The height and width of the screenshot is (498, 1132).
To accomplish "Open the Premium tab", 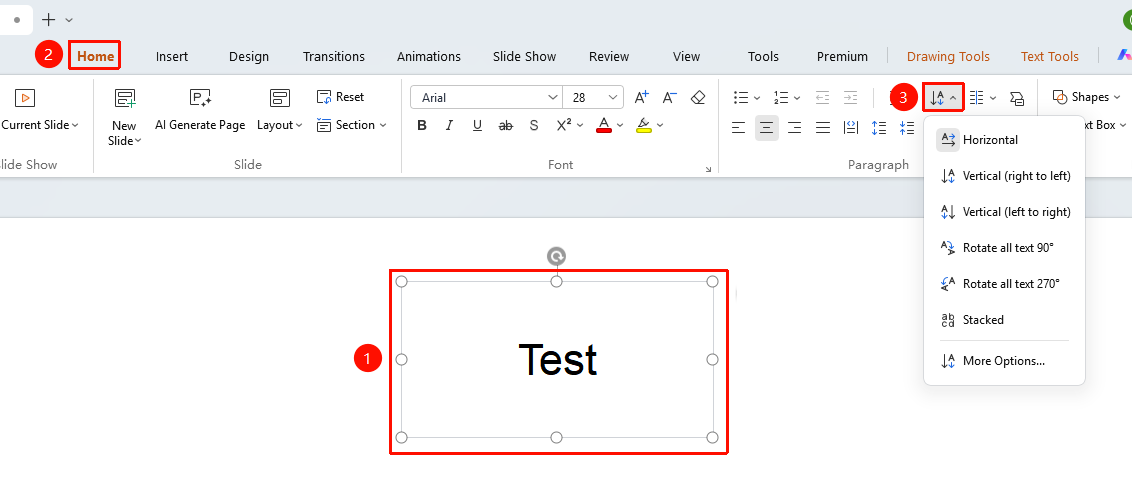I will (x=842, y=56).
